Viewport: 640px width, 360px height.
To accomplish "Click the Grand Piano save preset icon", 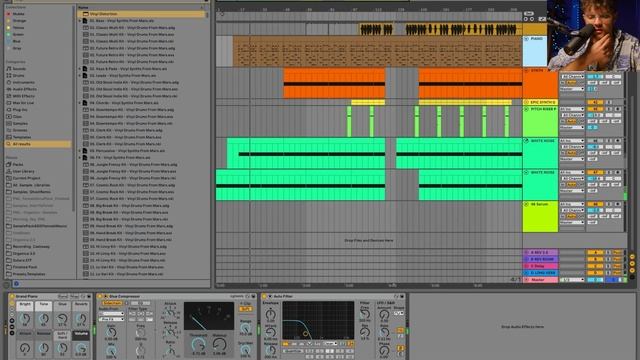I will (x=89, y=296).
